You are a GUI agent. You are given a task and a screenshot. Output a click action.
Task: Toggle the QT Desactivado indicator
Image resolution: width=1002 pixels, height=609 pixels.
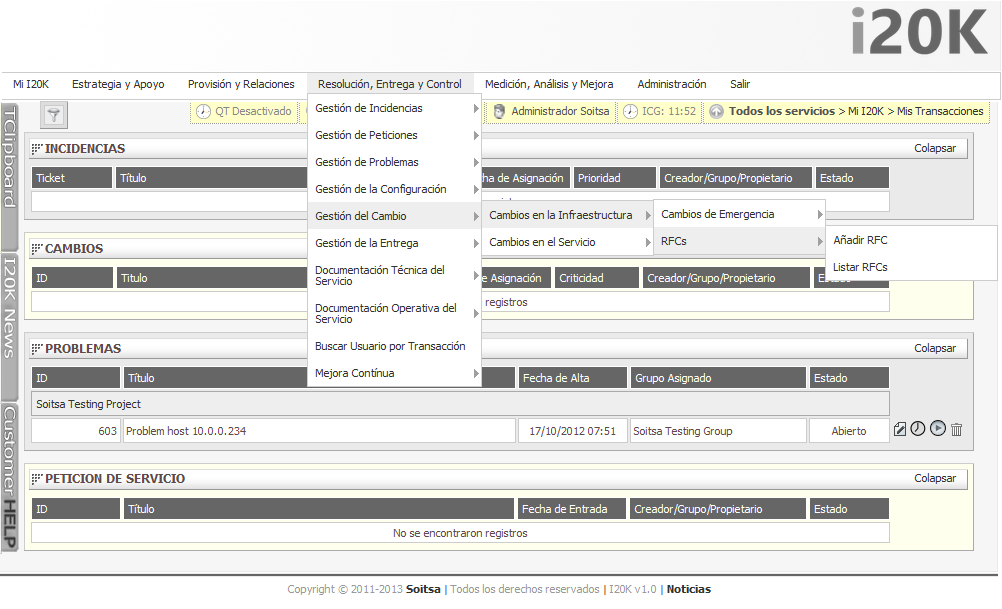click(244, 111)
